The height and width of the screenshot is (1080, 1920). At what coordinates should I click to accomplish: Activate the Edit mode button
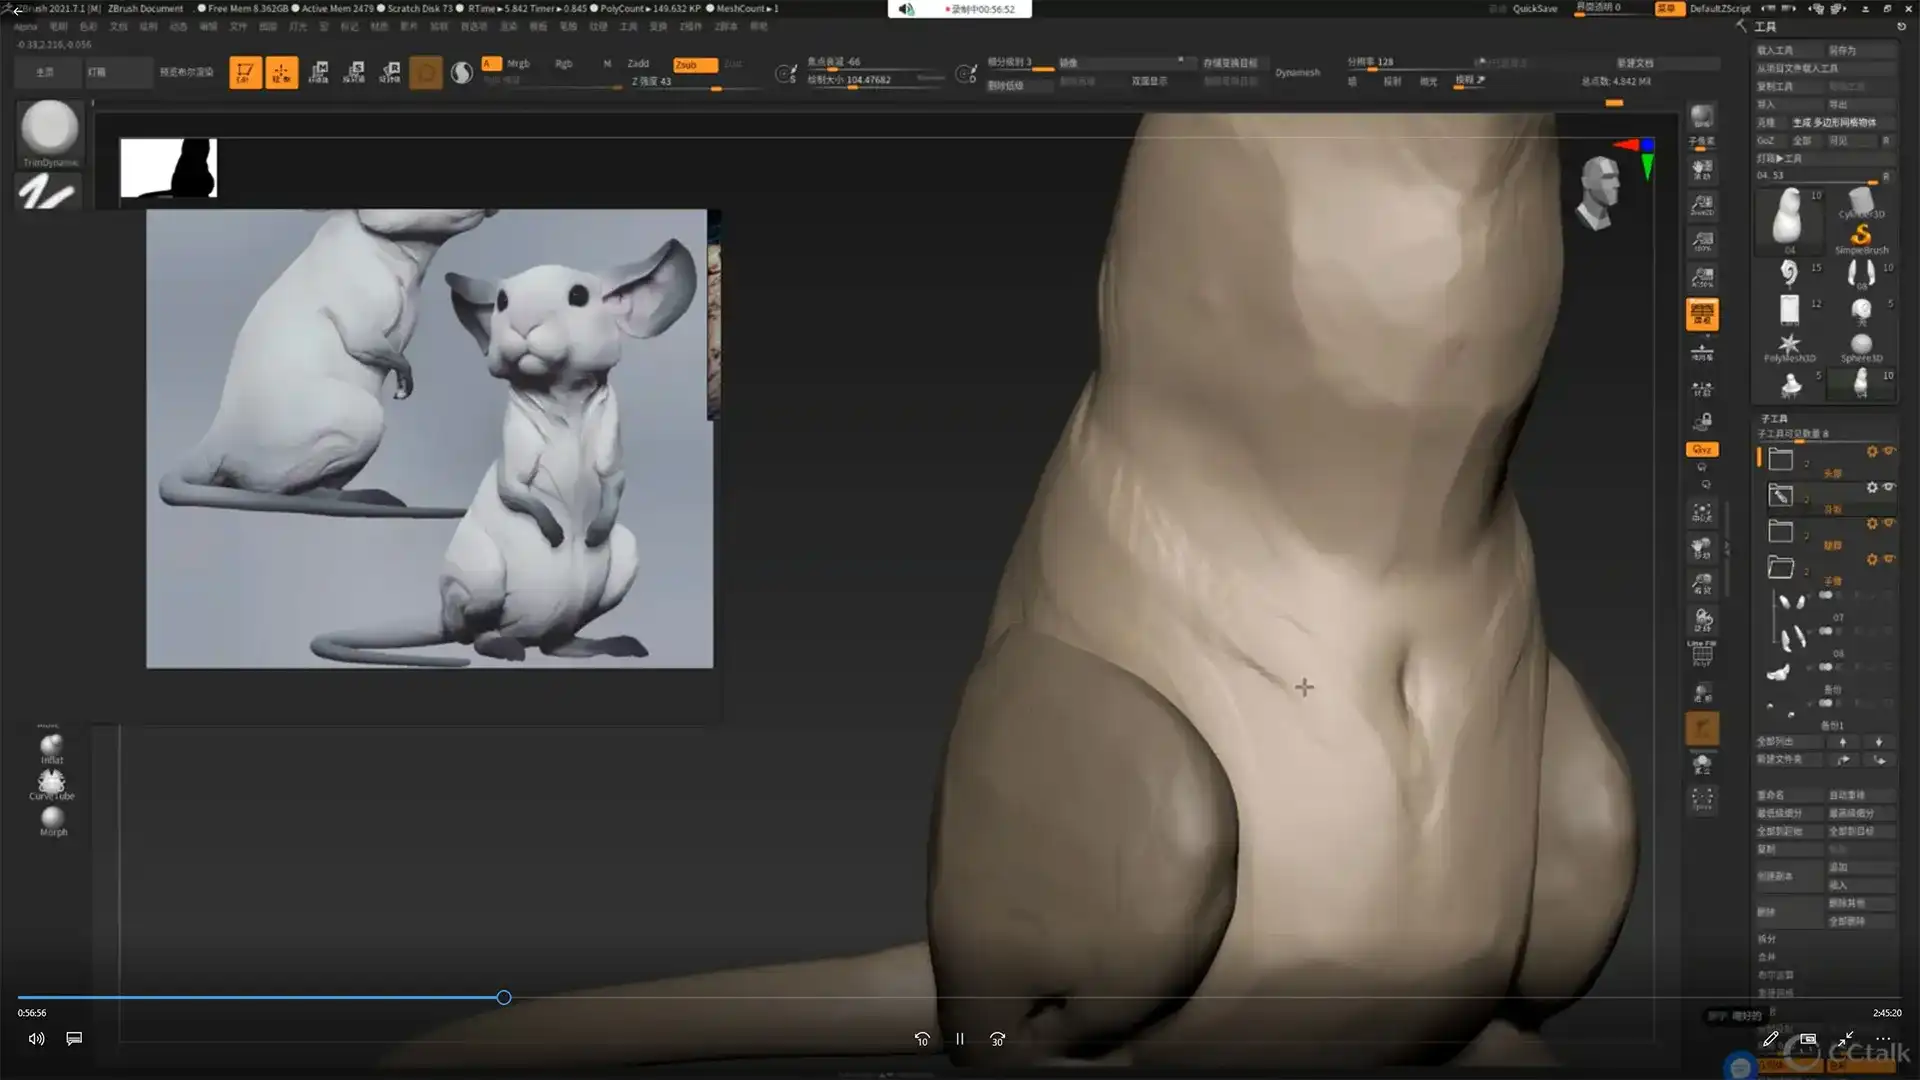point(245,72)
